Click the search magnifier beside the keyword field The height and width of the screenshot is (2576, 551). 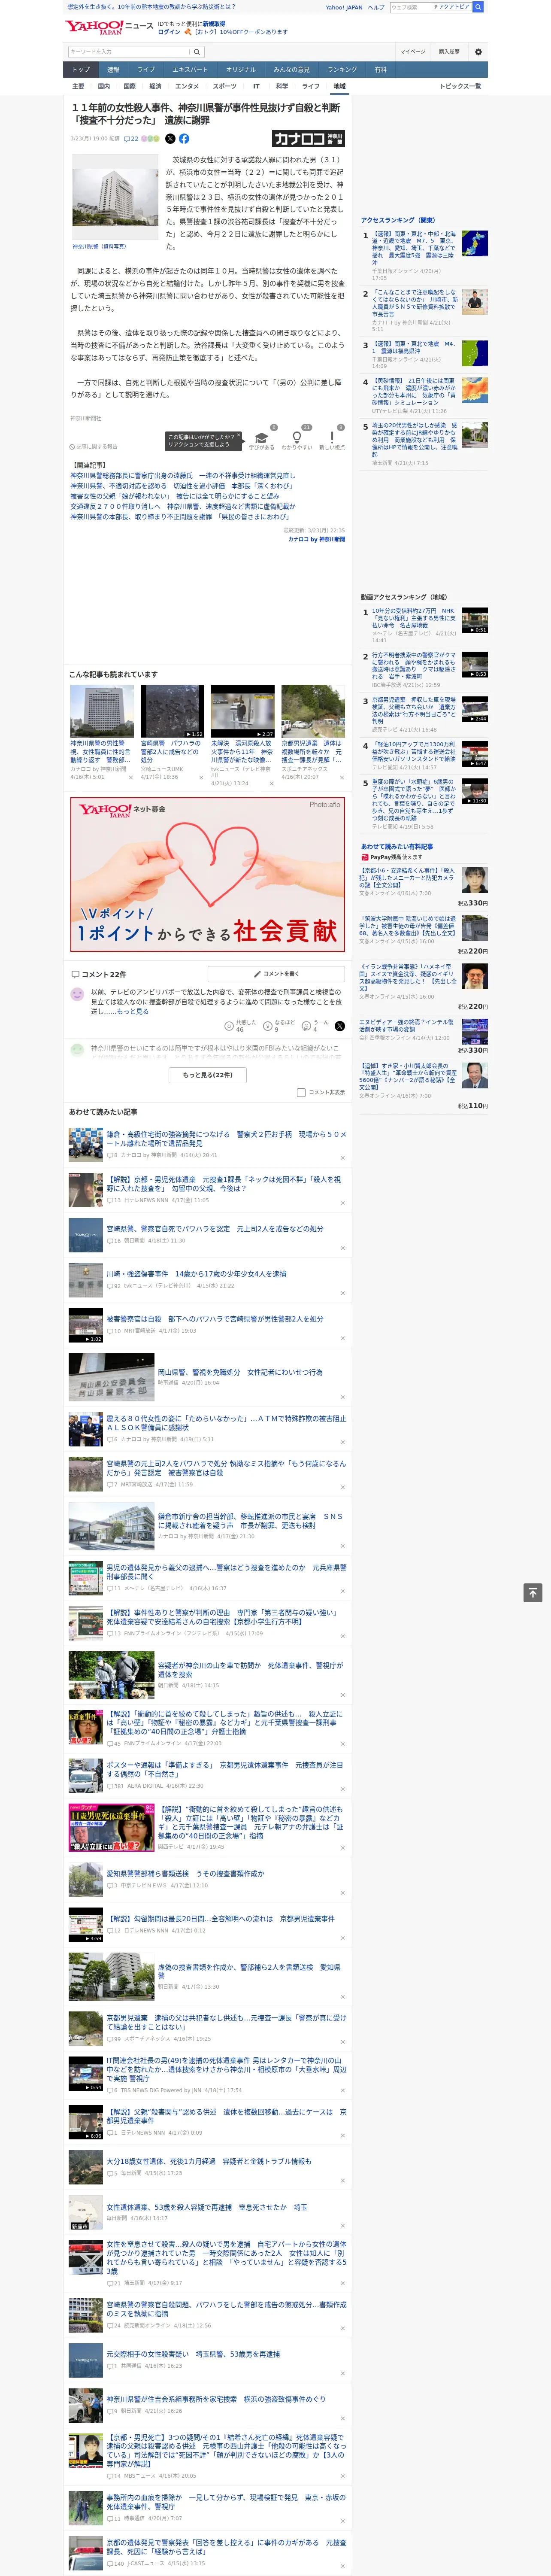[x=197, y=52]
